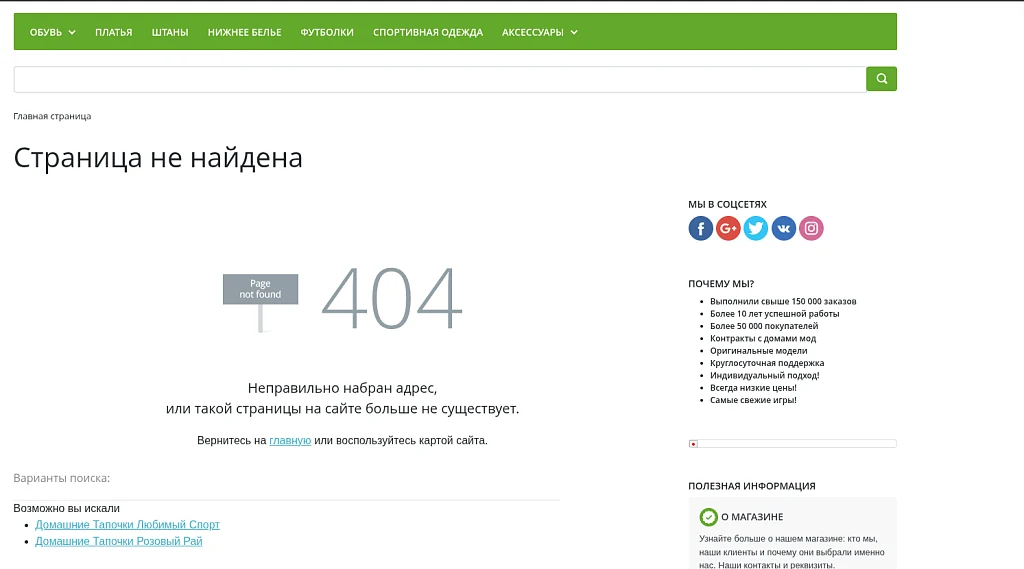Open the НИЖНЕЕ БЕЛЬЕ menu item
The height and width of the screenshot is (569, 1024).
[x=244, y=32]
